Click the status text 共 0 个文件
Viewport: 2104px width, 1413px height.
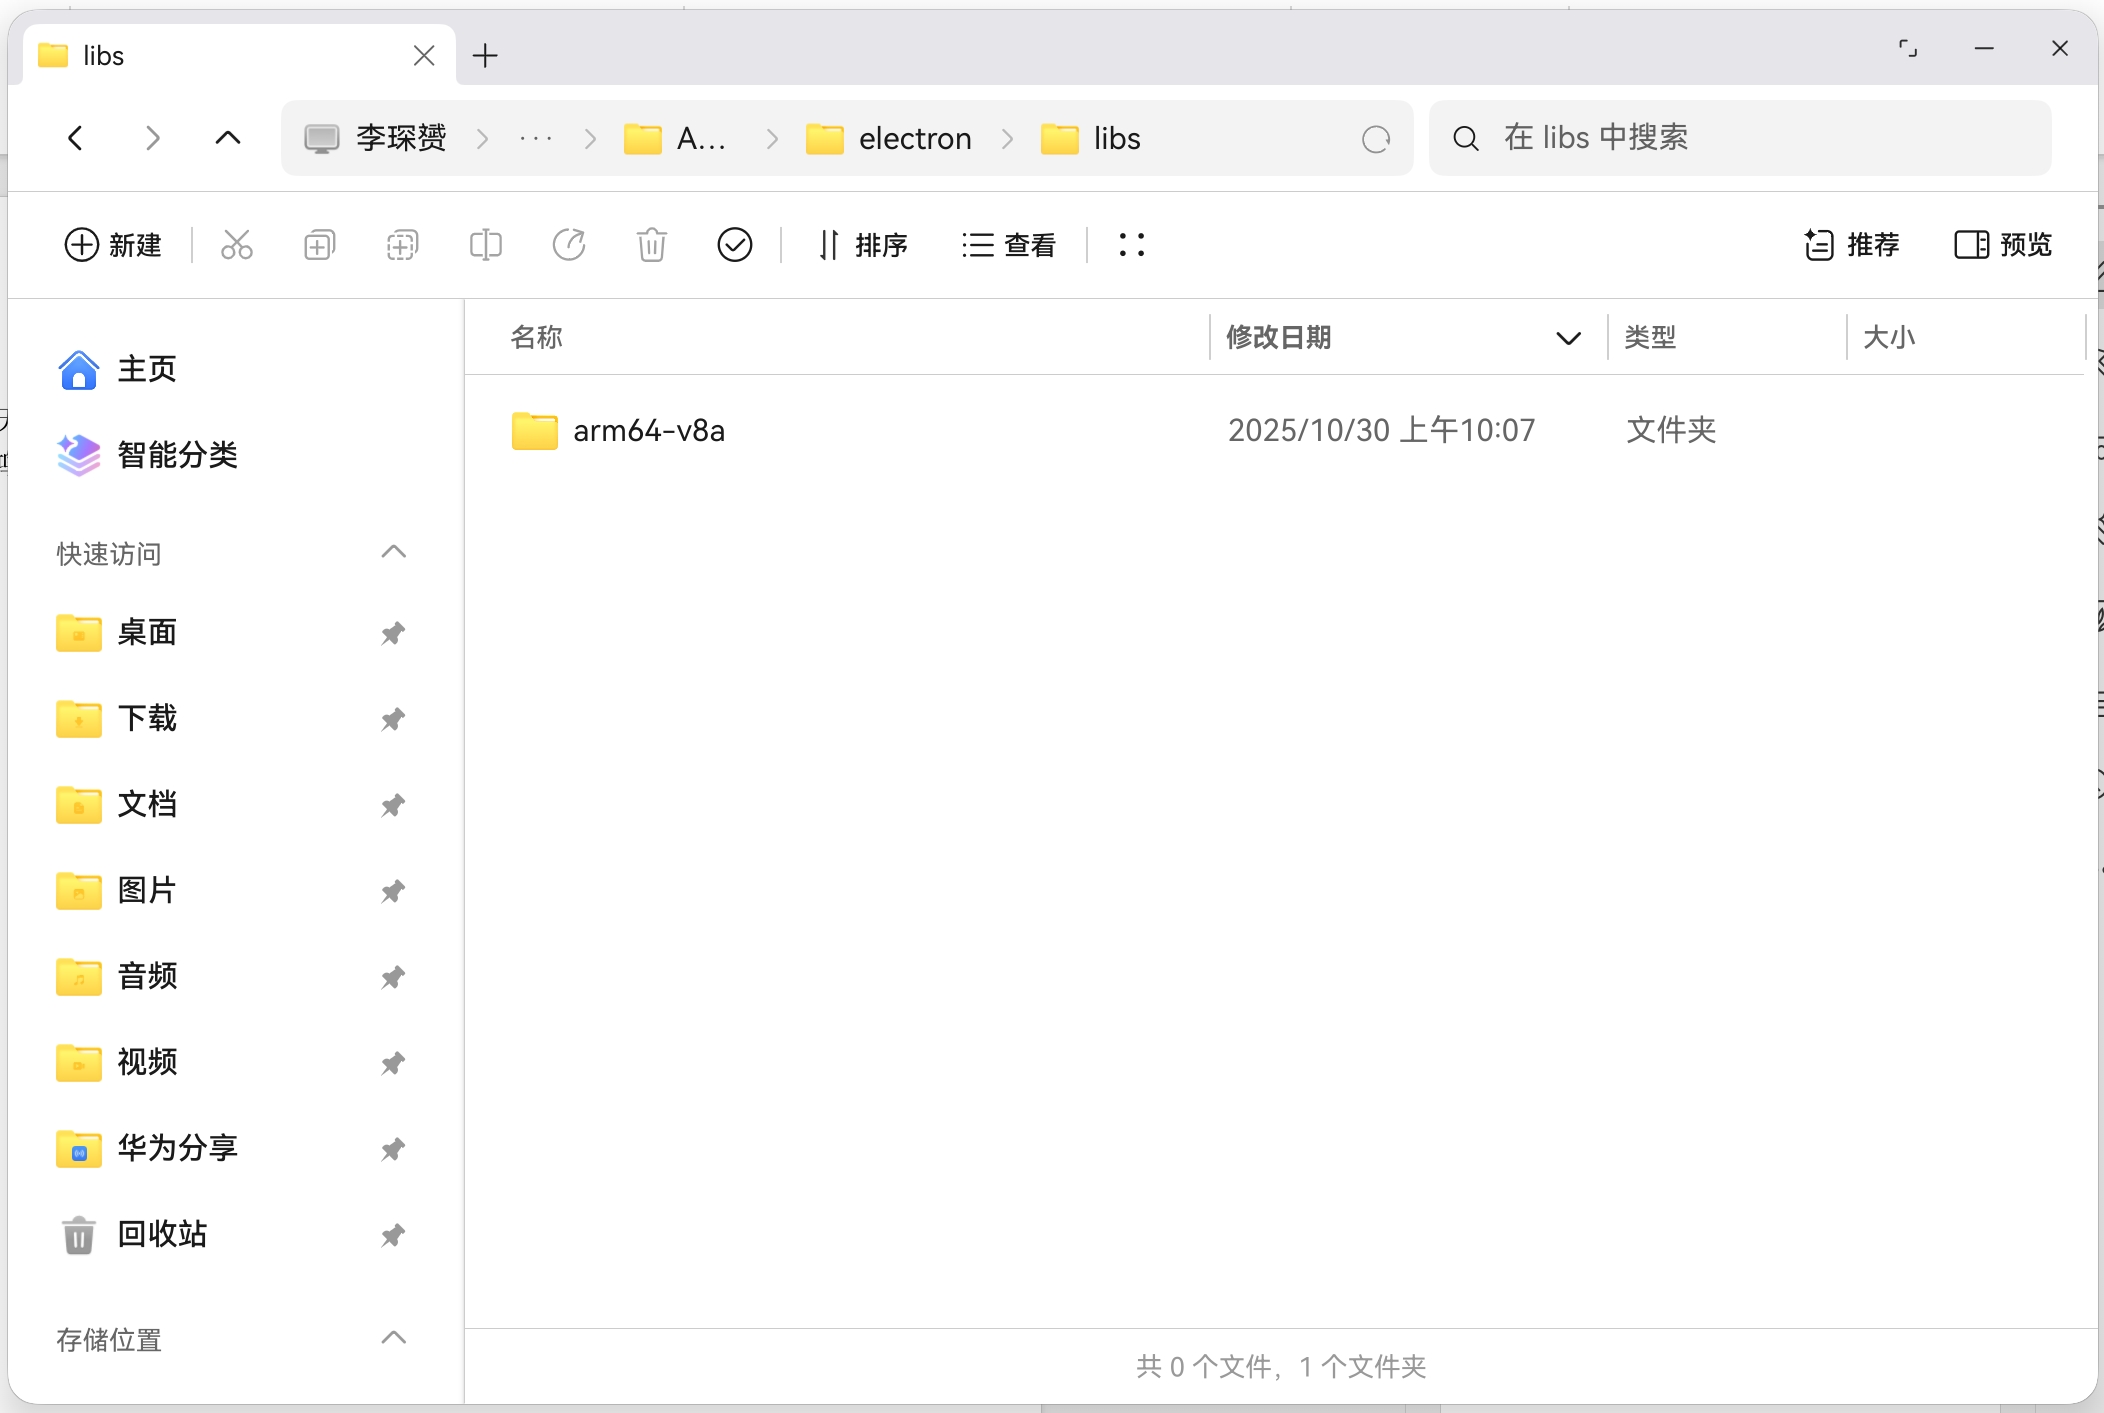1203,1367
